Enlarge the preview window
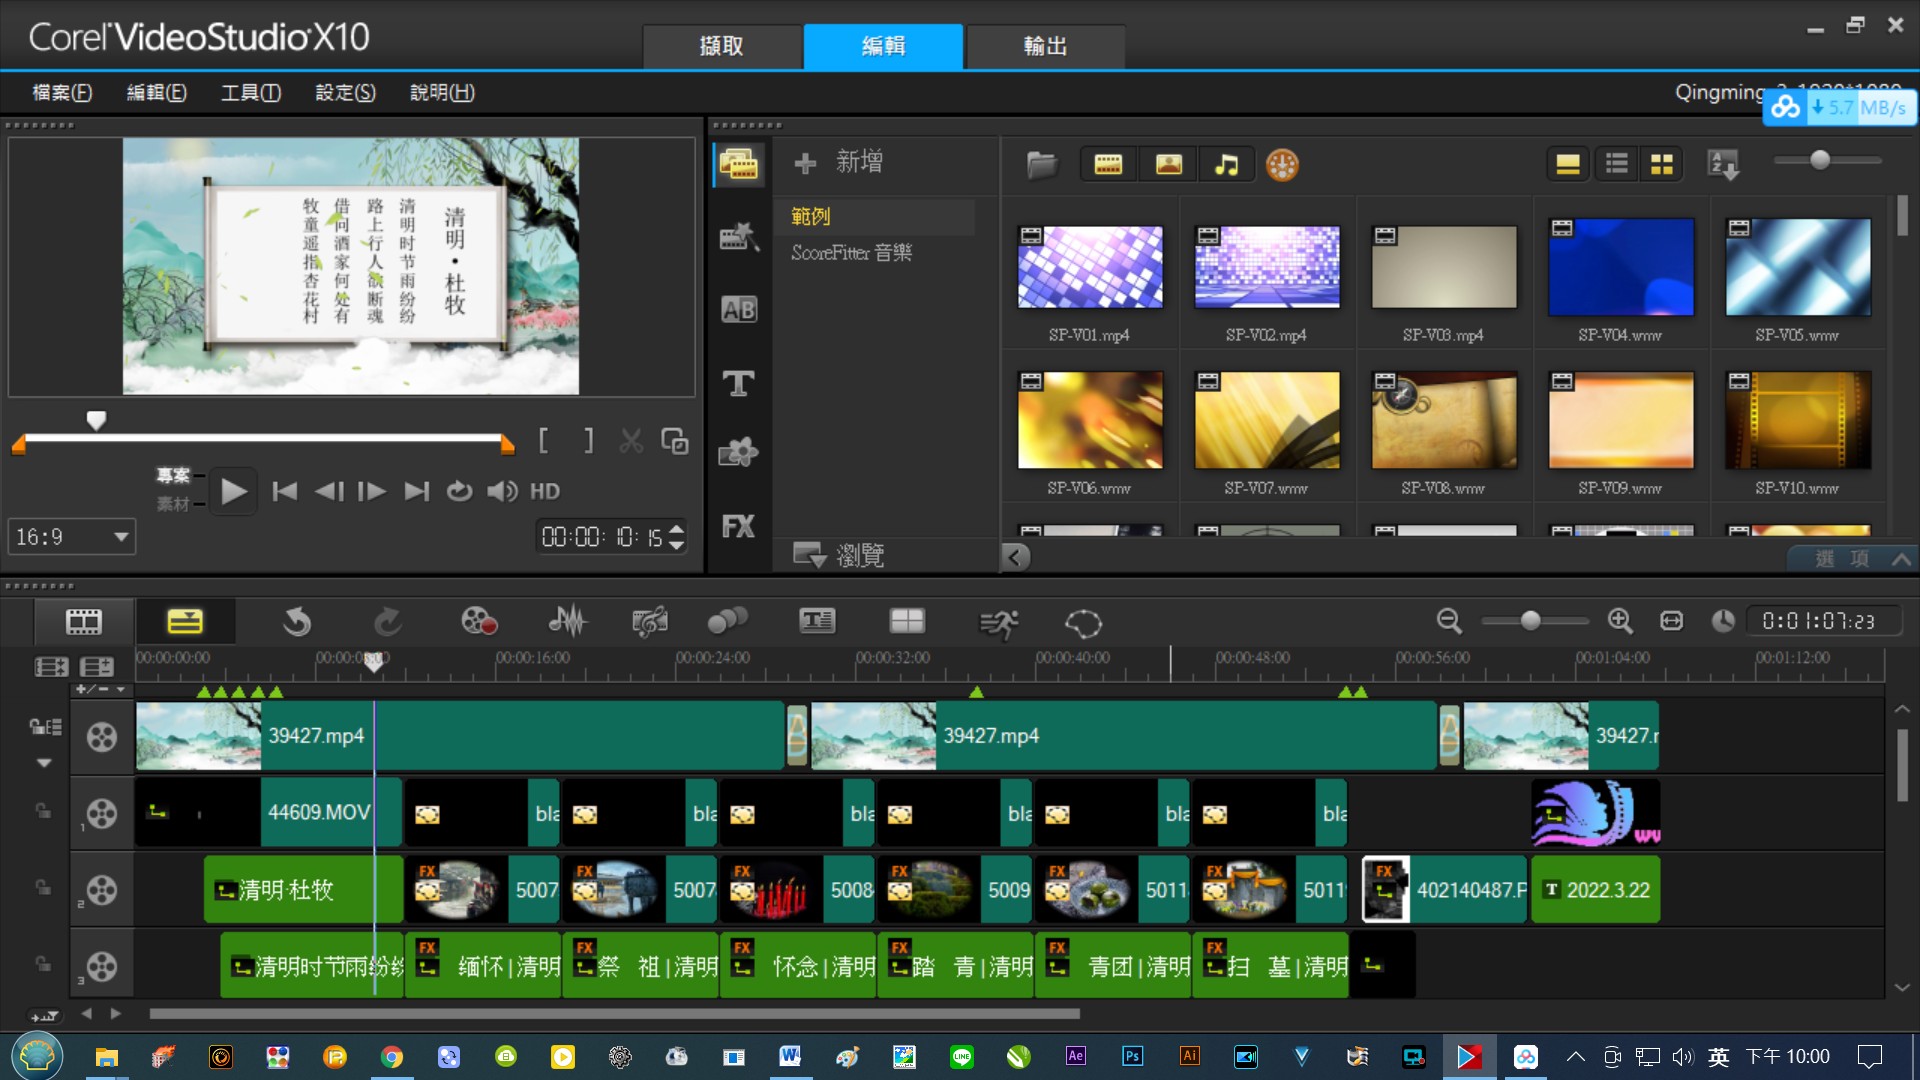 [675, 441]
